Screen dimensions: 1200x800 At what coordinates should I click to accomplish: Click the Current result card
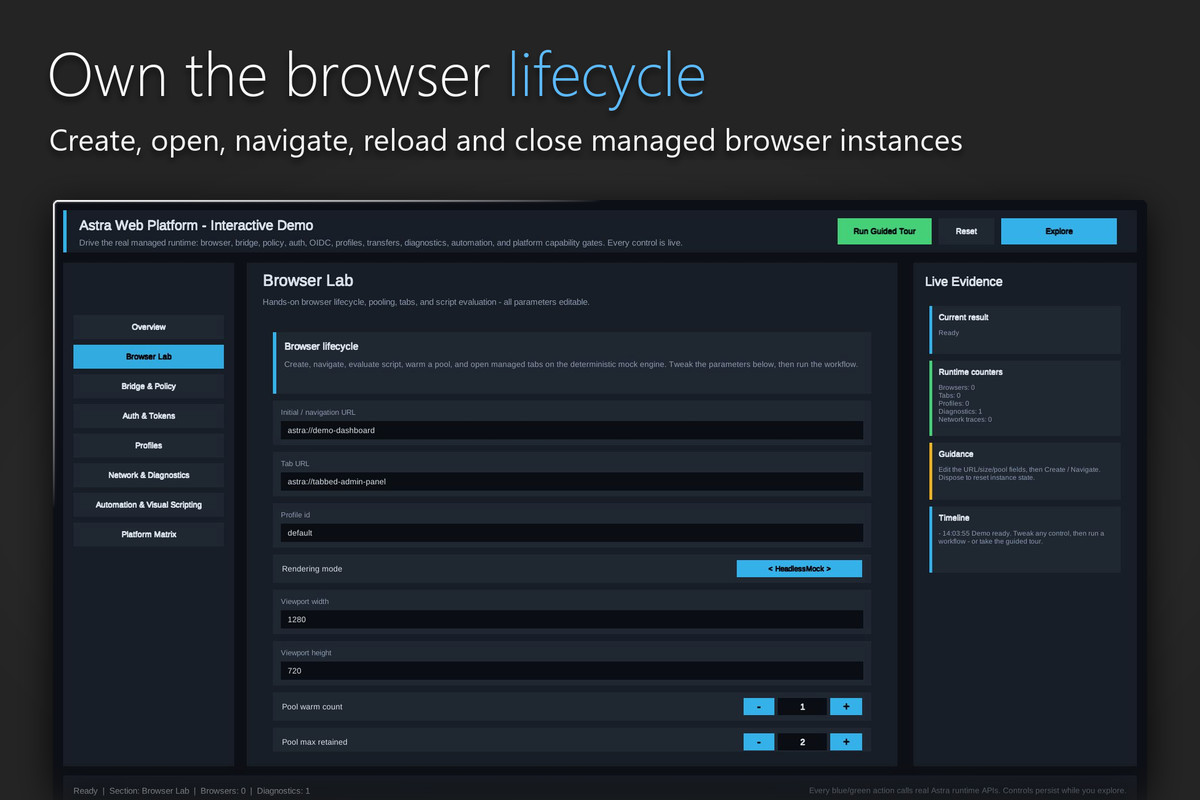tap(1025, 330)
